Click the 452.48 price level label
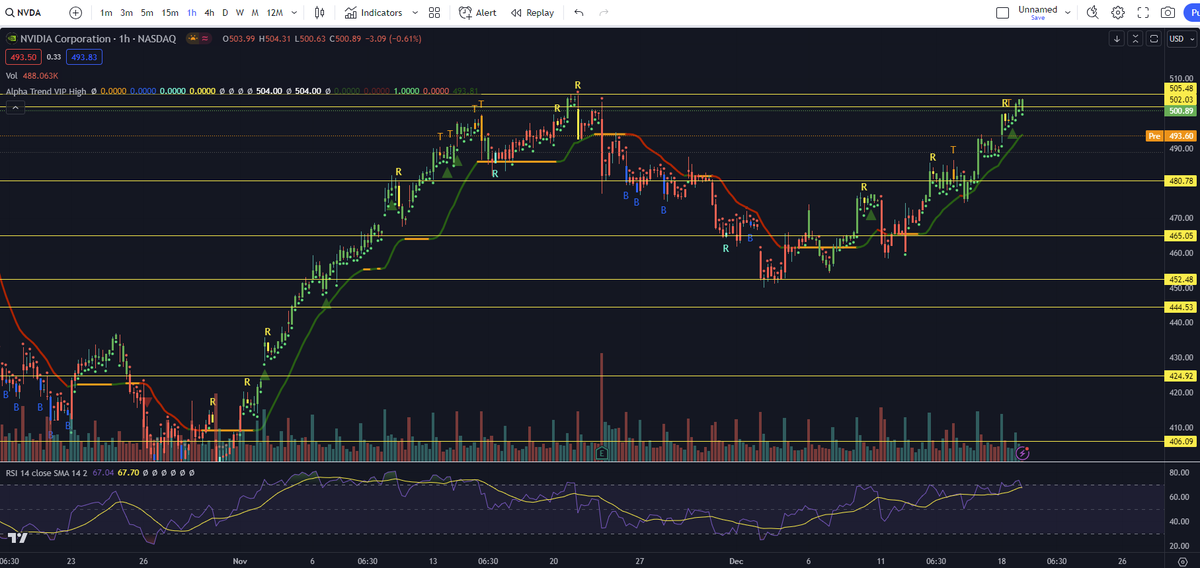This screenshot has width=1200, height=568. (x=1181, y=280)
